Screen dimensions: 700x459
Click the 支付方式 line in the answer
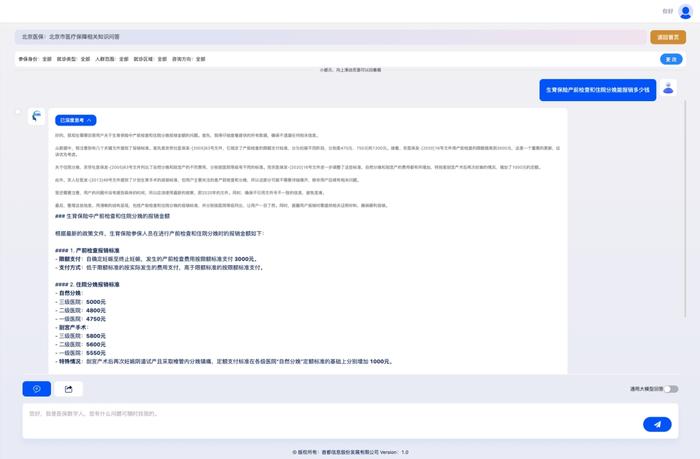(159, 267)
